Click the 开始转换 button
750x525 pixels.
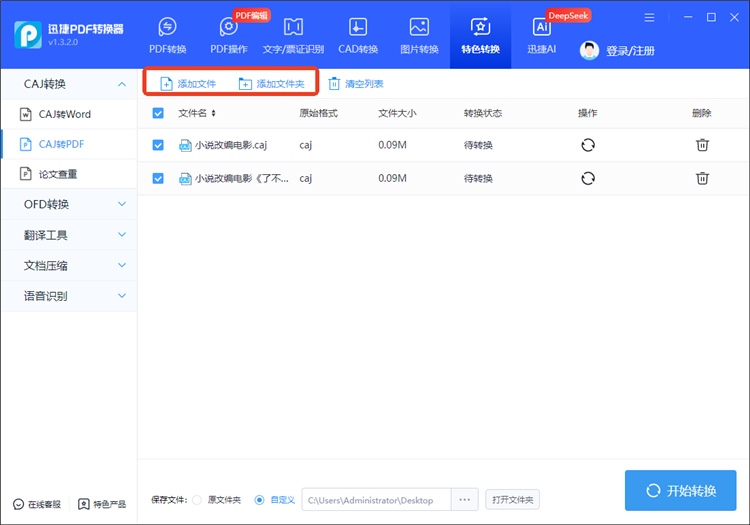coord(680,490)
